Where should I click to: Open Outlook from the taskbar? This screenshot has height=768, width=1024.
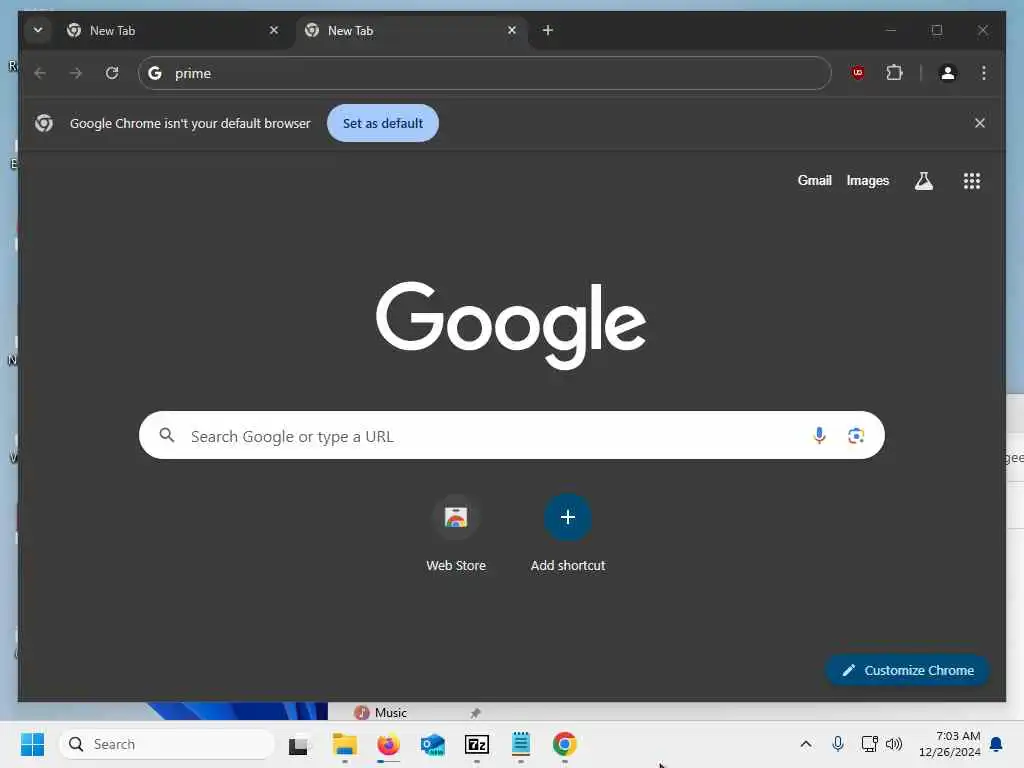point(432,744)
